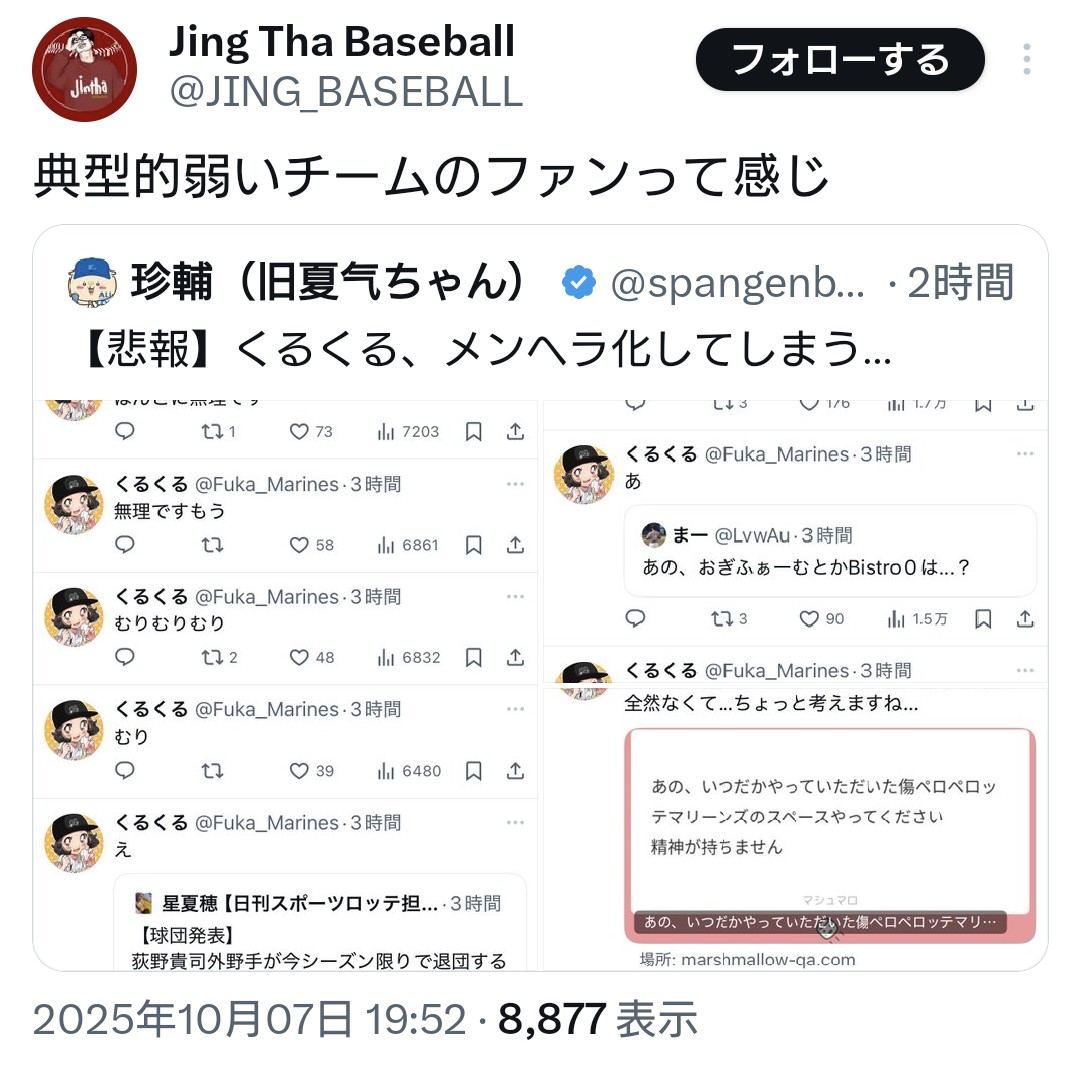Bookmark the あ tweet with 1.5万 views
1080x1073 pixels.
tap(983, 619)
